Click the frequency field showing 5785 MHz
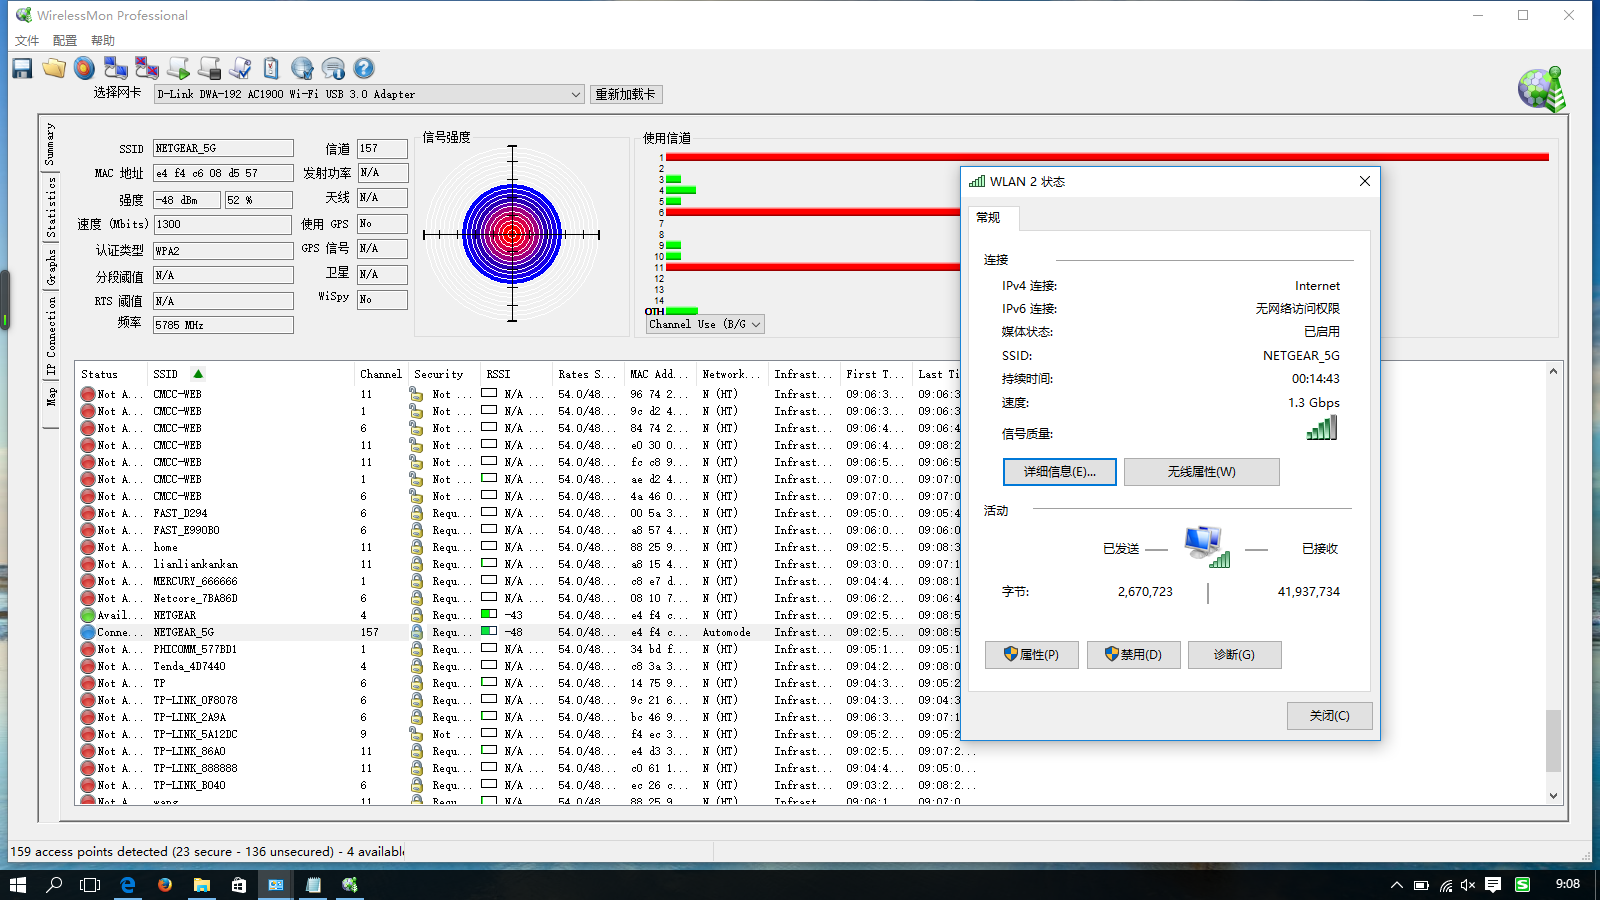This screenshot has height=900, width=1600. (223, 325)
